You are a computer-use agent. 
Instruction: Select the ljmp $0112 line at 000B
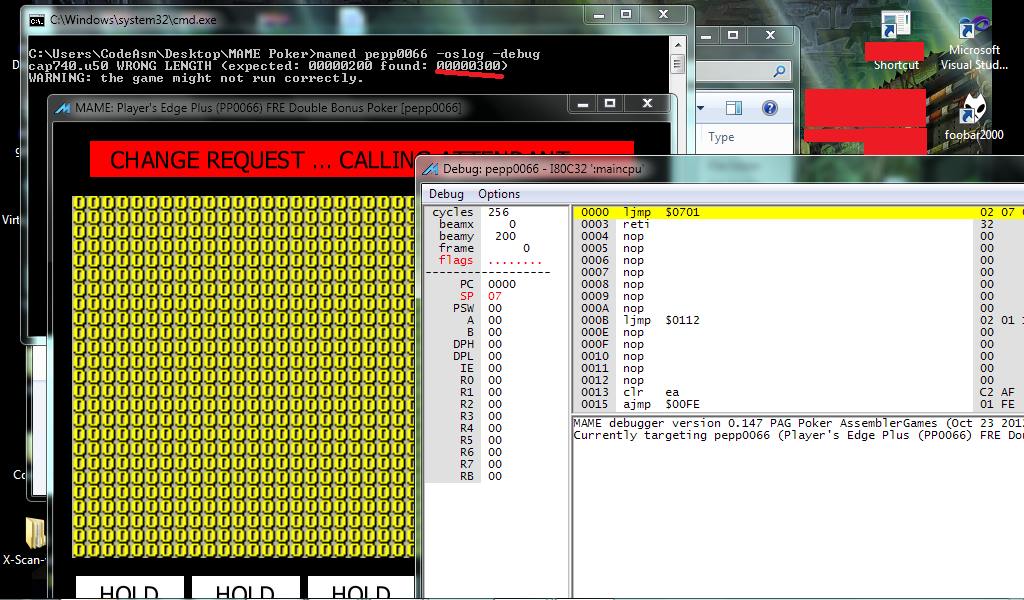798,320
